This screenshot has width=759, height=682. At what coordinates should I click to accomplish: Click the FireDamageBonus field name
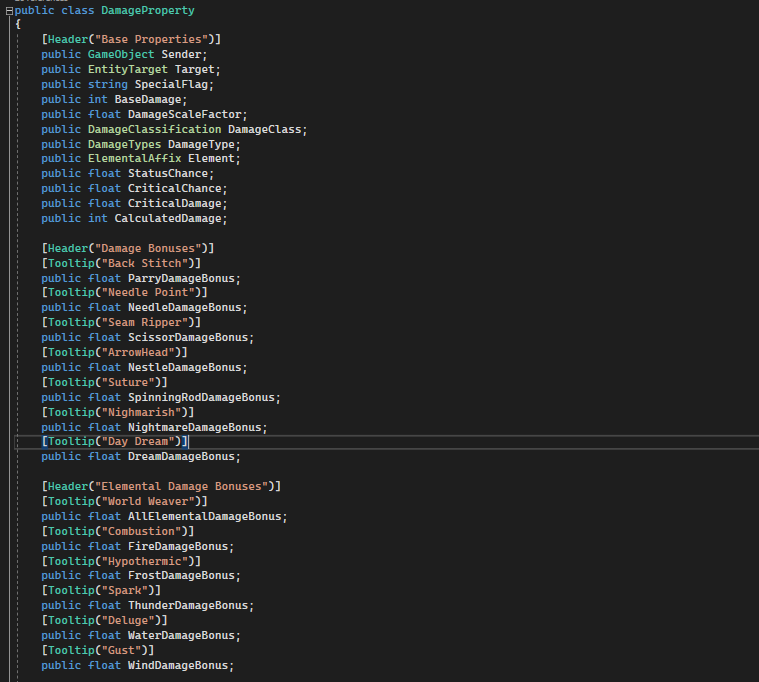click(x=178, y=546)
